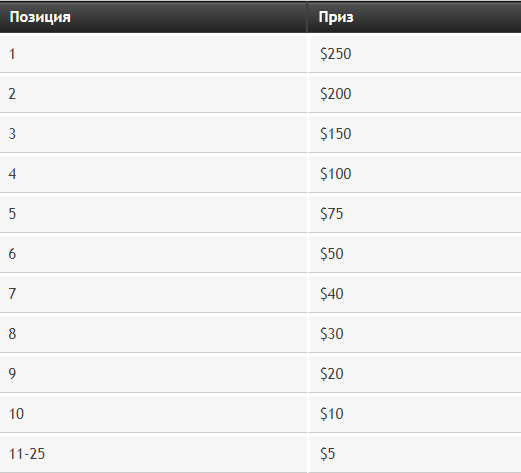
Task: Click the $100 prize value
Action: point(336,174)
